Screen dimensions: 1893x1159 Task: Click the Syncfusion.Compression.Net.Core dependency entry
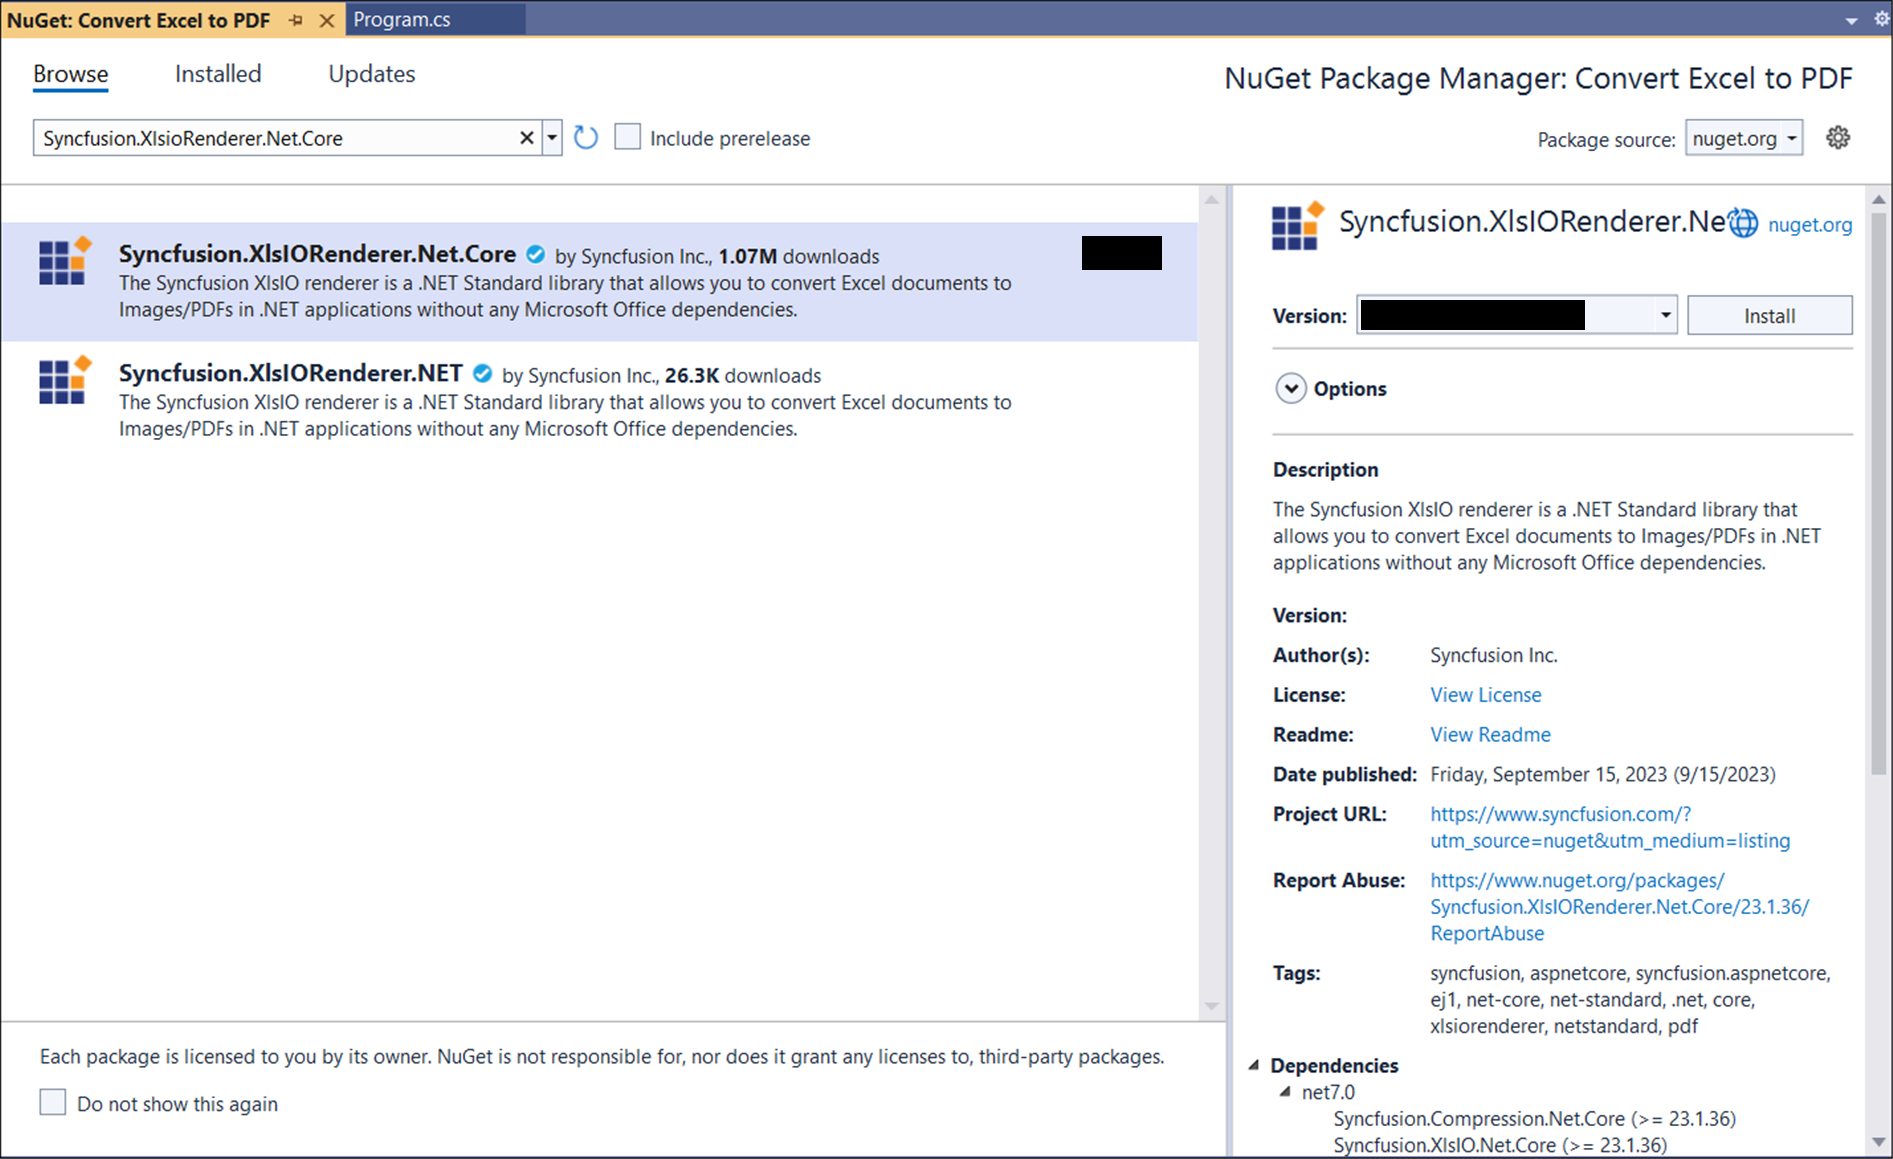1534,1119
